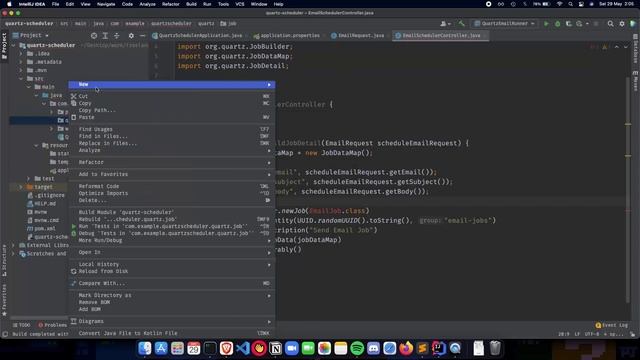Viewport: 640px width, 360px height.
Task: Open Structure side tool window
Action: [x=4, y=260]
